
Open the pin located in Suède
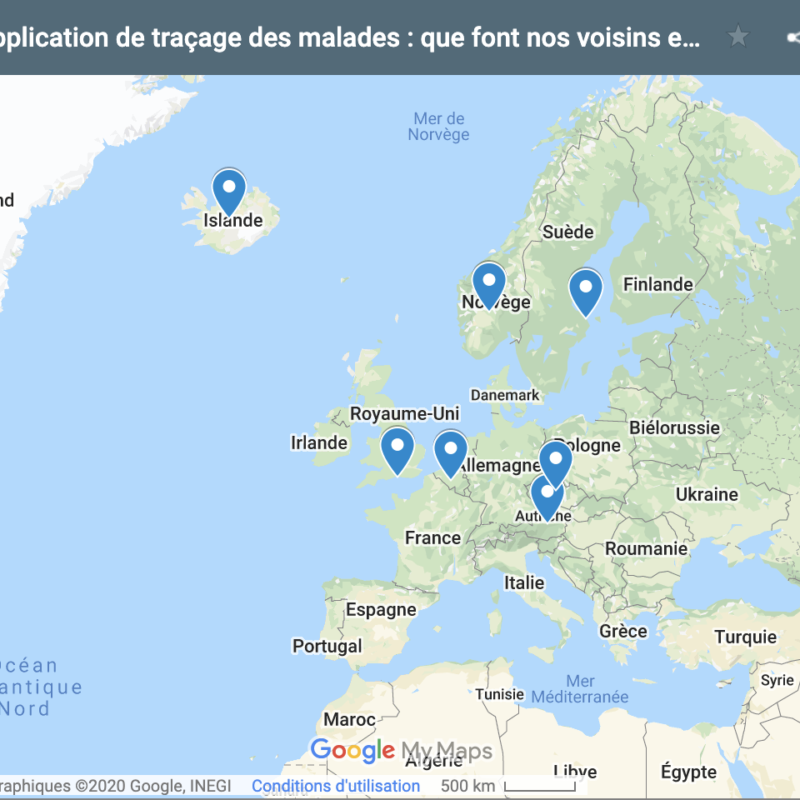coord(585,290)
